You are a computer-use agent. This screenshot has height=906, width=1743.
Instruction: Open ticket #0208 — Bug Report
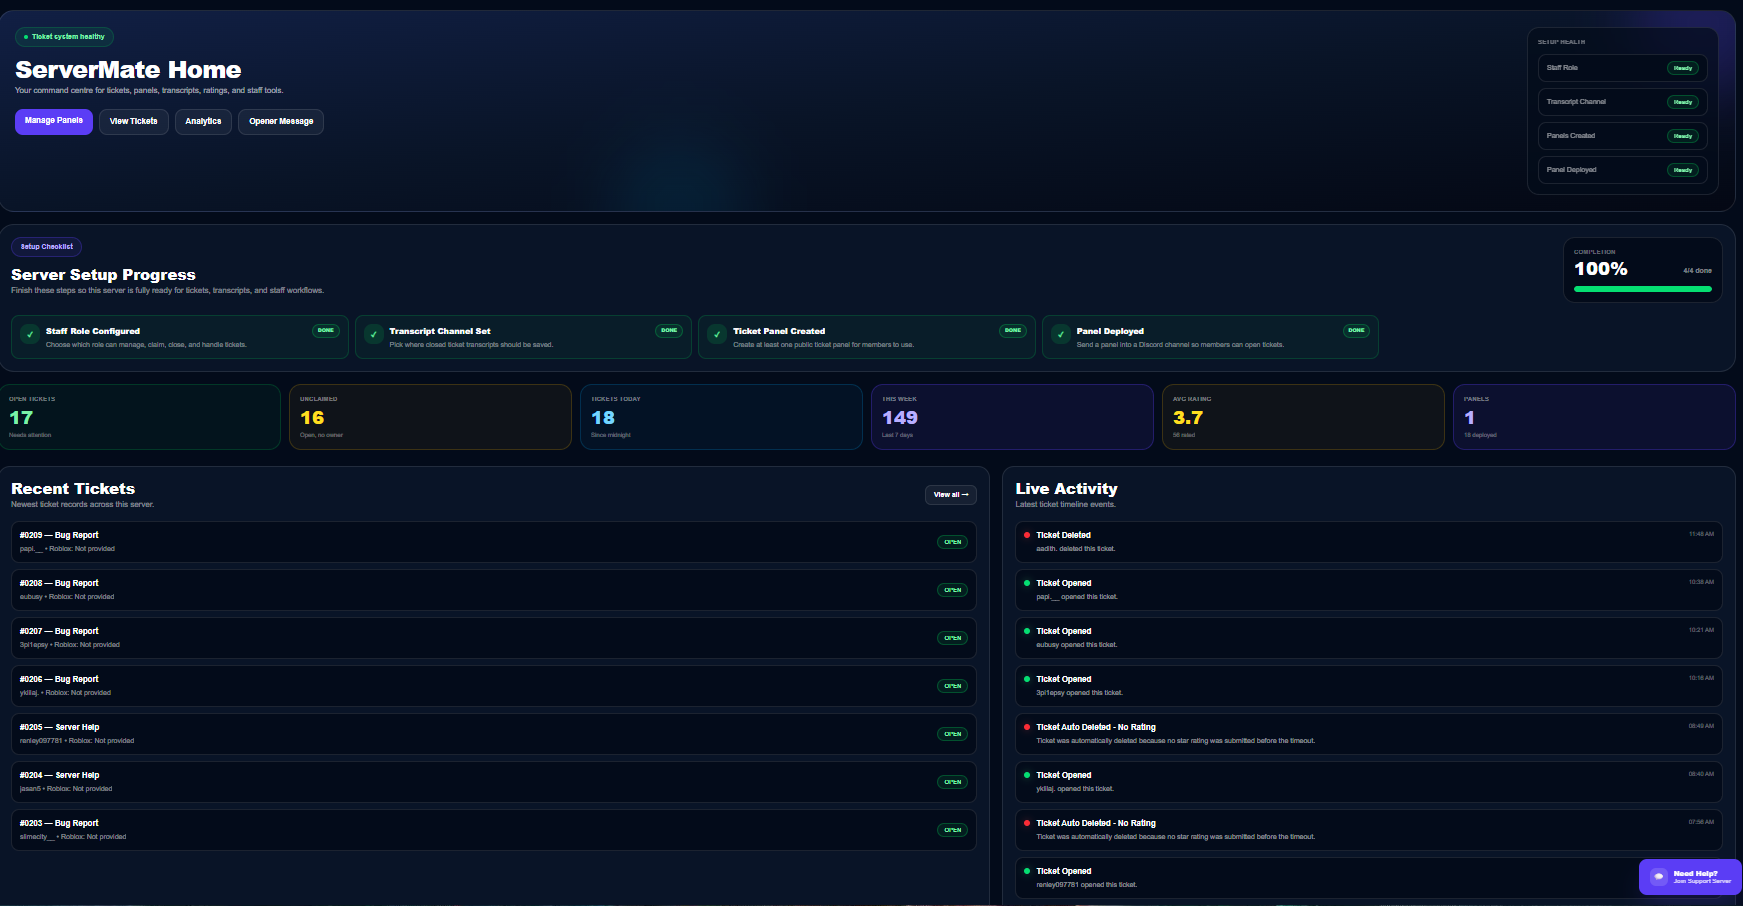point(493,590)
